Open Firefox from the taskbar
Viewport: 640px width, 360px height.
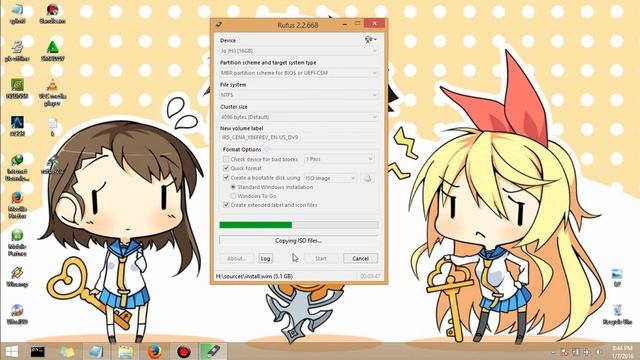point(154,351)
